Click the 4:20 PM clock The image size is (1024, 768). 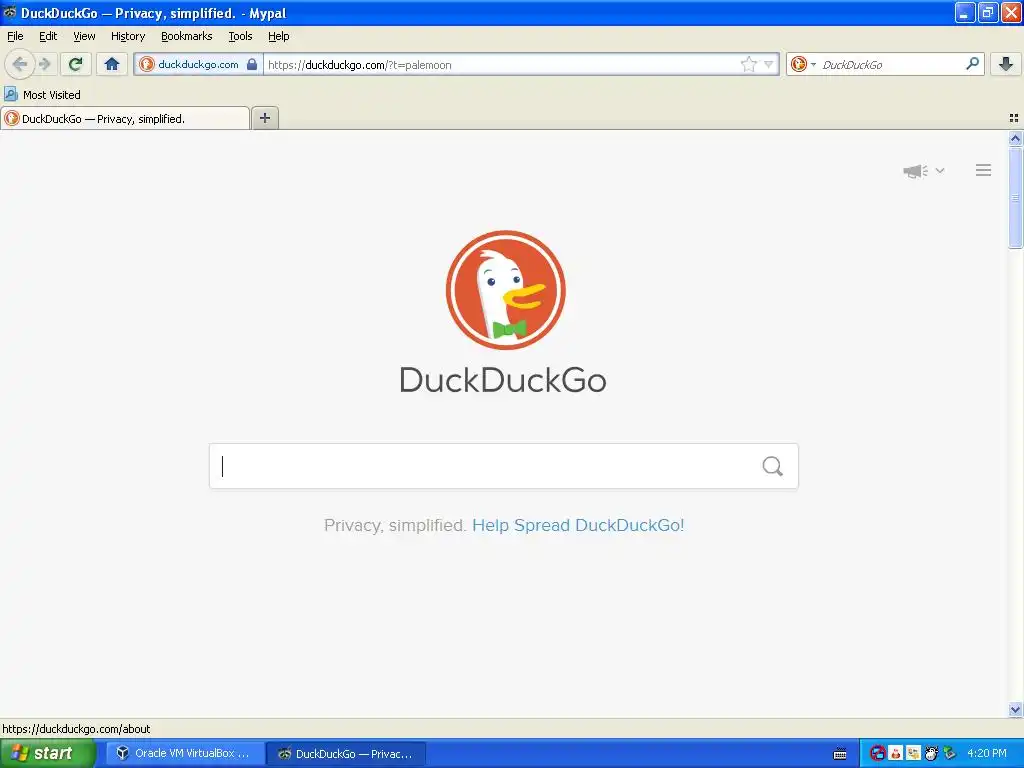tap(987, 754)
